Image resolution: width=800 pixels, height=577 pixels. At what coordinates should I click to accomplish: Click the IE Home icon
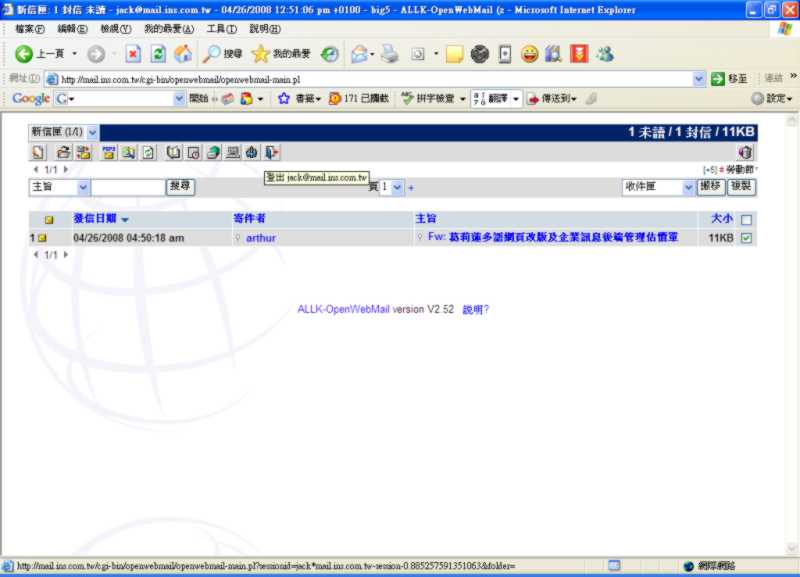pos(183,54)
